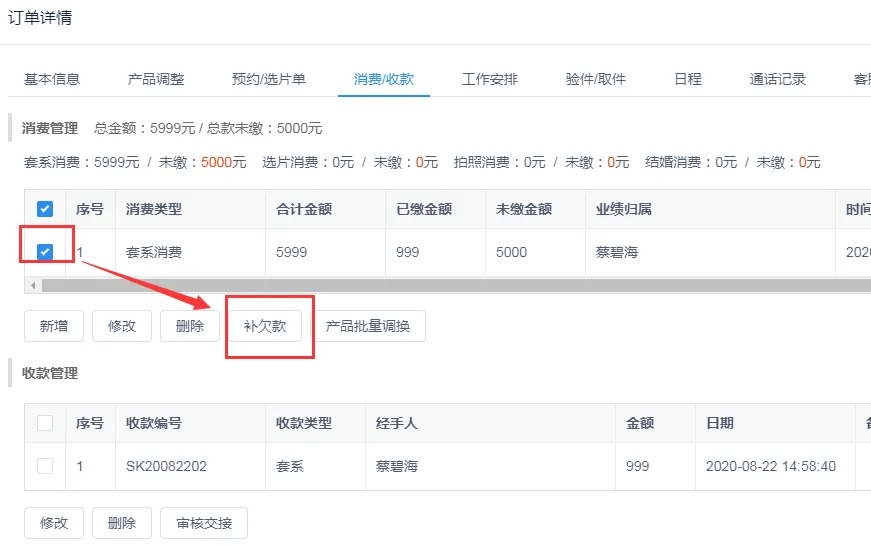Open 产品批量调换
871x546 pixels.
pos(368,326)
